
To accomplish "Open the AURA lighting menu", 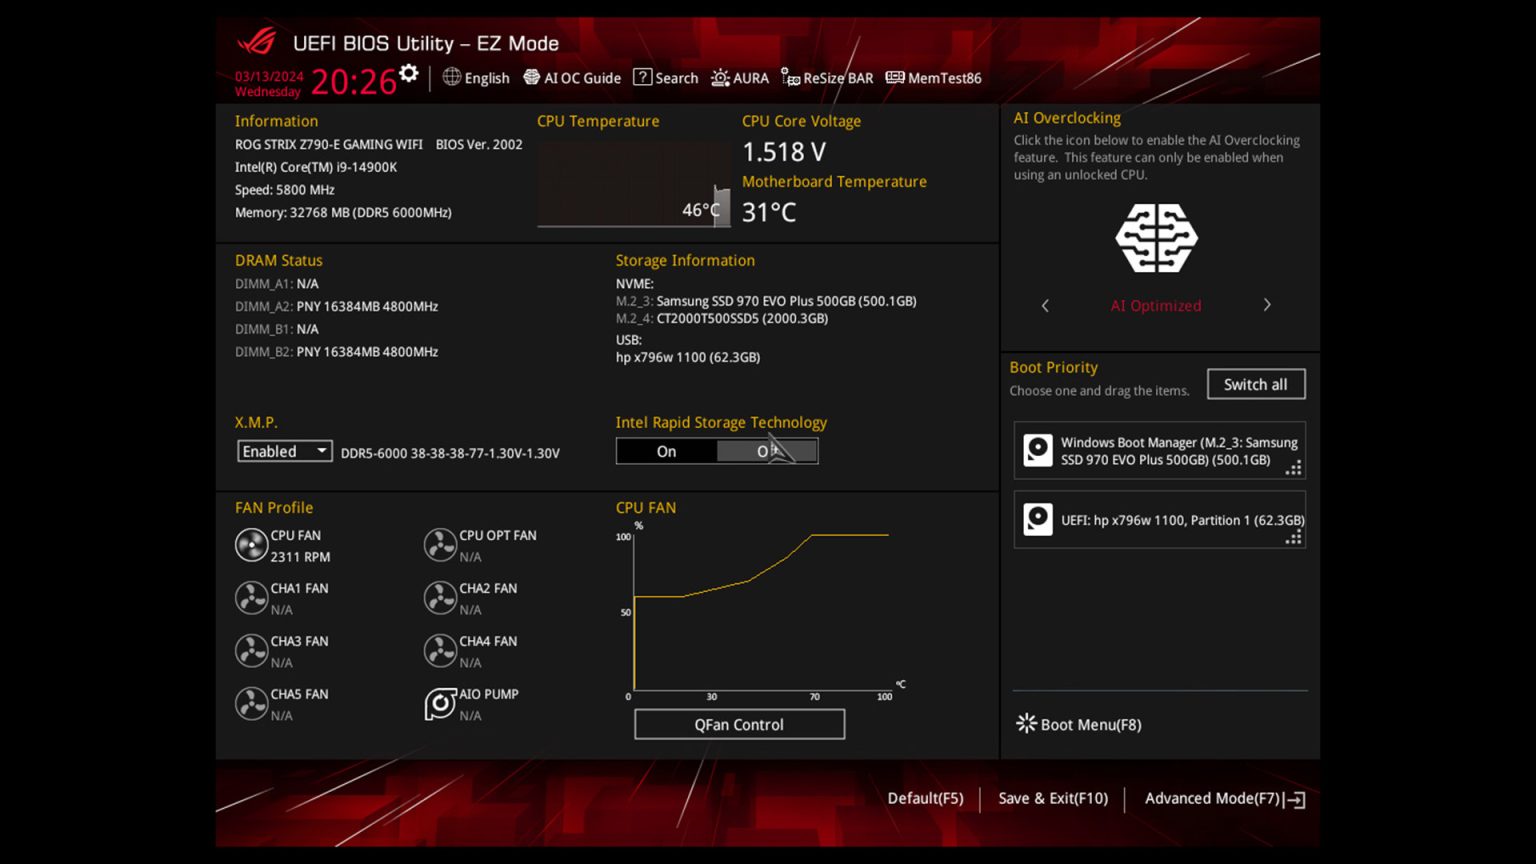I will 740,78.
